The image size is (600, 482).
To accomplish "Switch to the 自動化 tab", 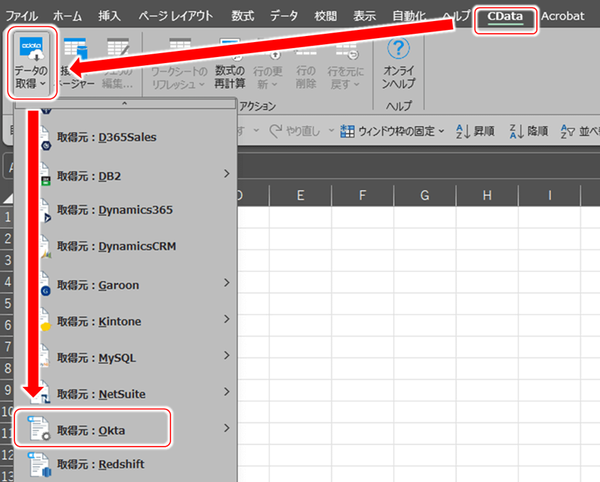I will [409, 16].
